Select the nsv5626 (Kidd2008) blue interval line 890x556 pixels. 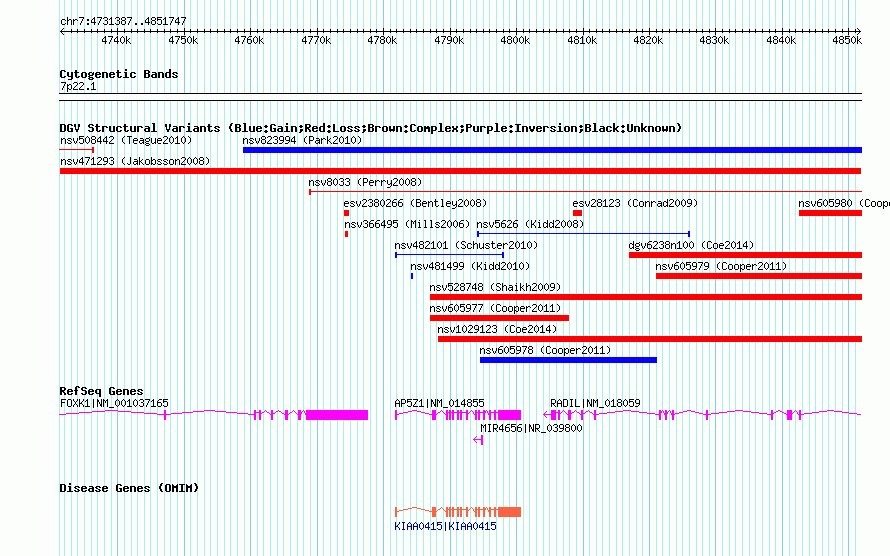[583, 234]
